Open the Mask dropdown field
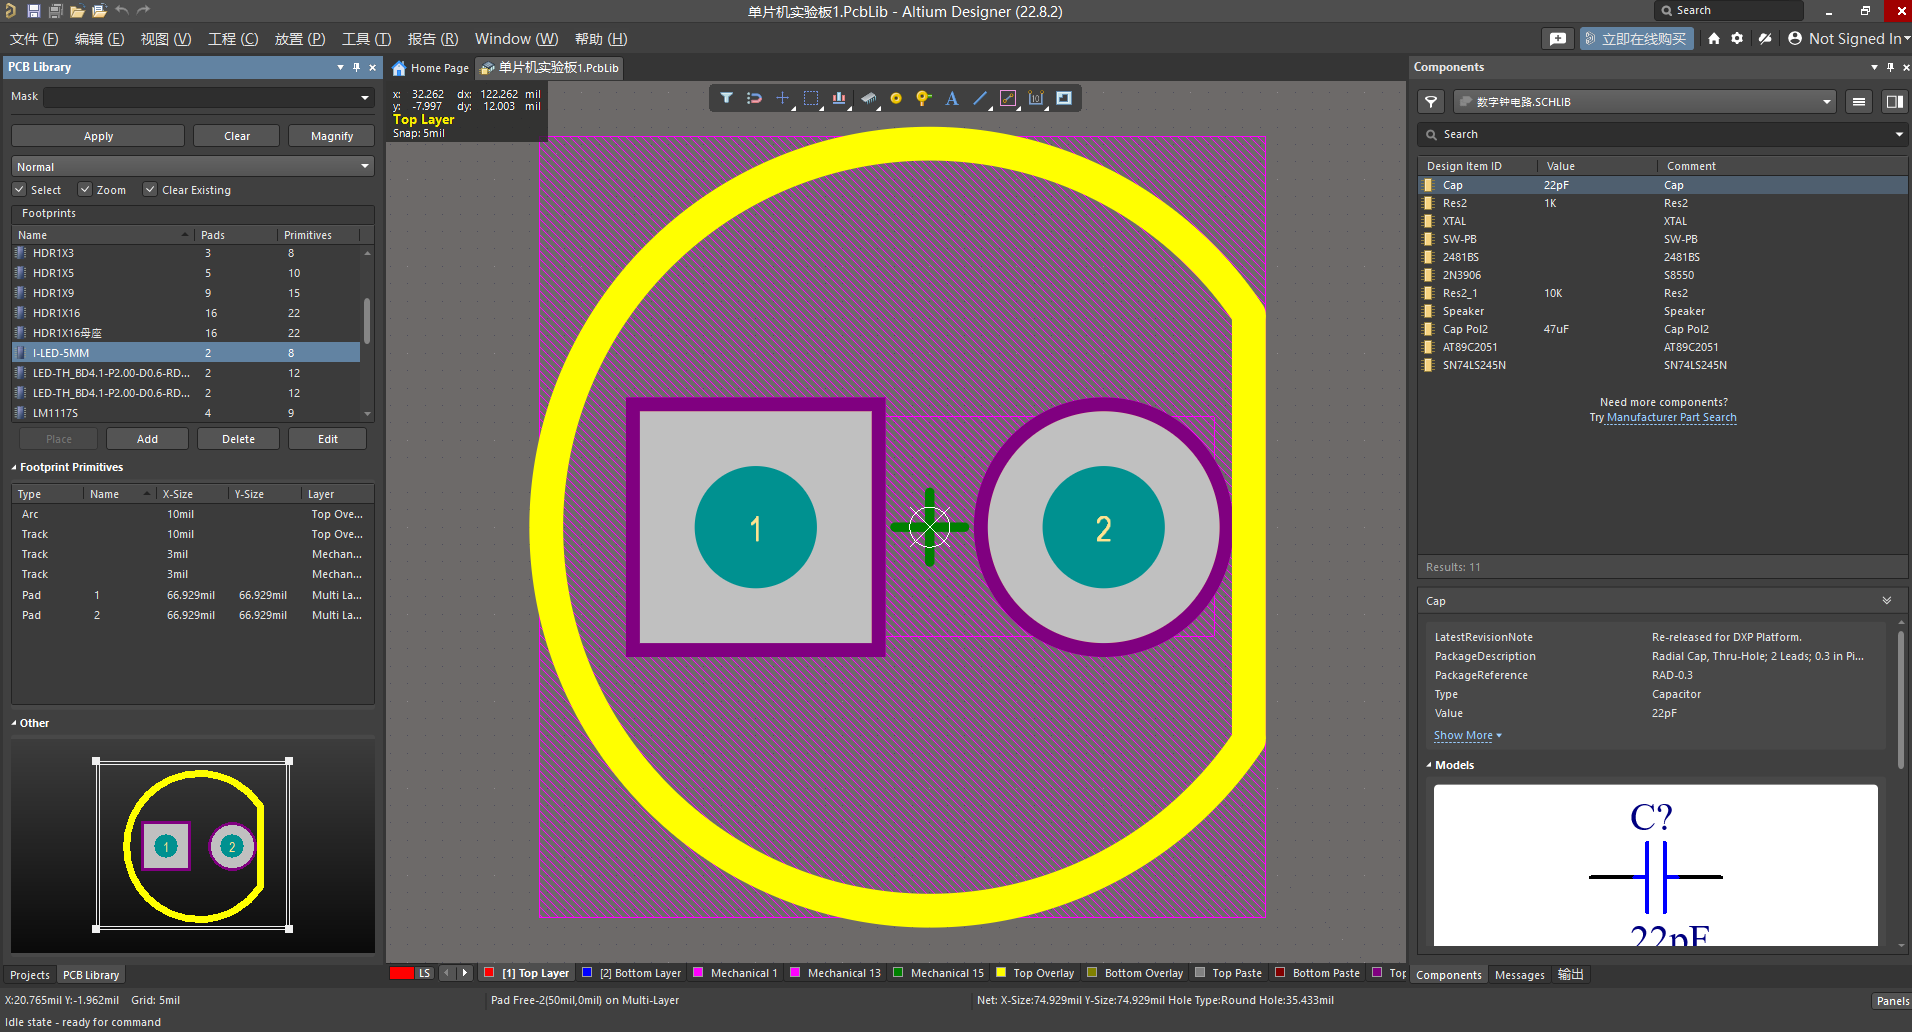Image resolution: width=1912 pixels, height=1032 pixels. [208, 97]
